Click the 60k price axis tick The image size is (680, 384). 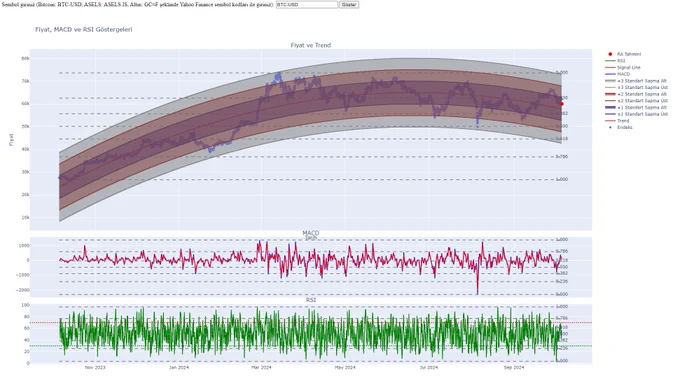25,104
